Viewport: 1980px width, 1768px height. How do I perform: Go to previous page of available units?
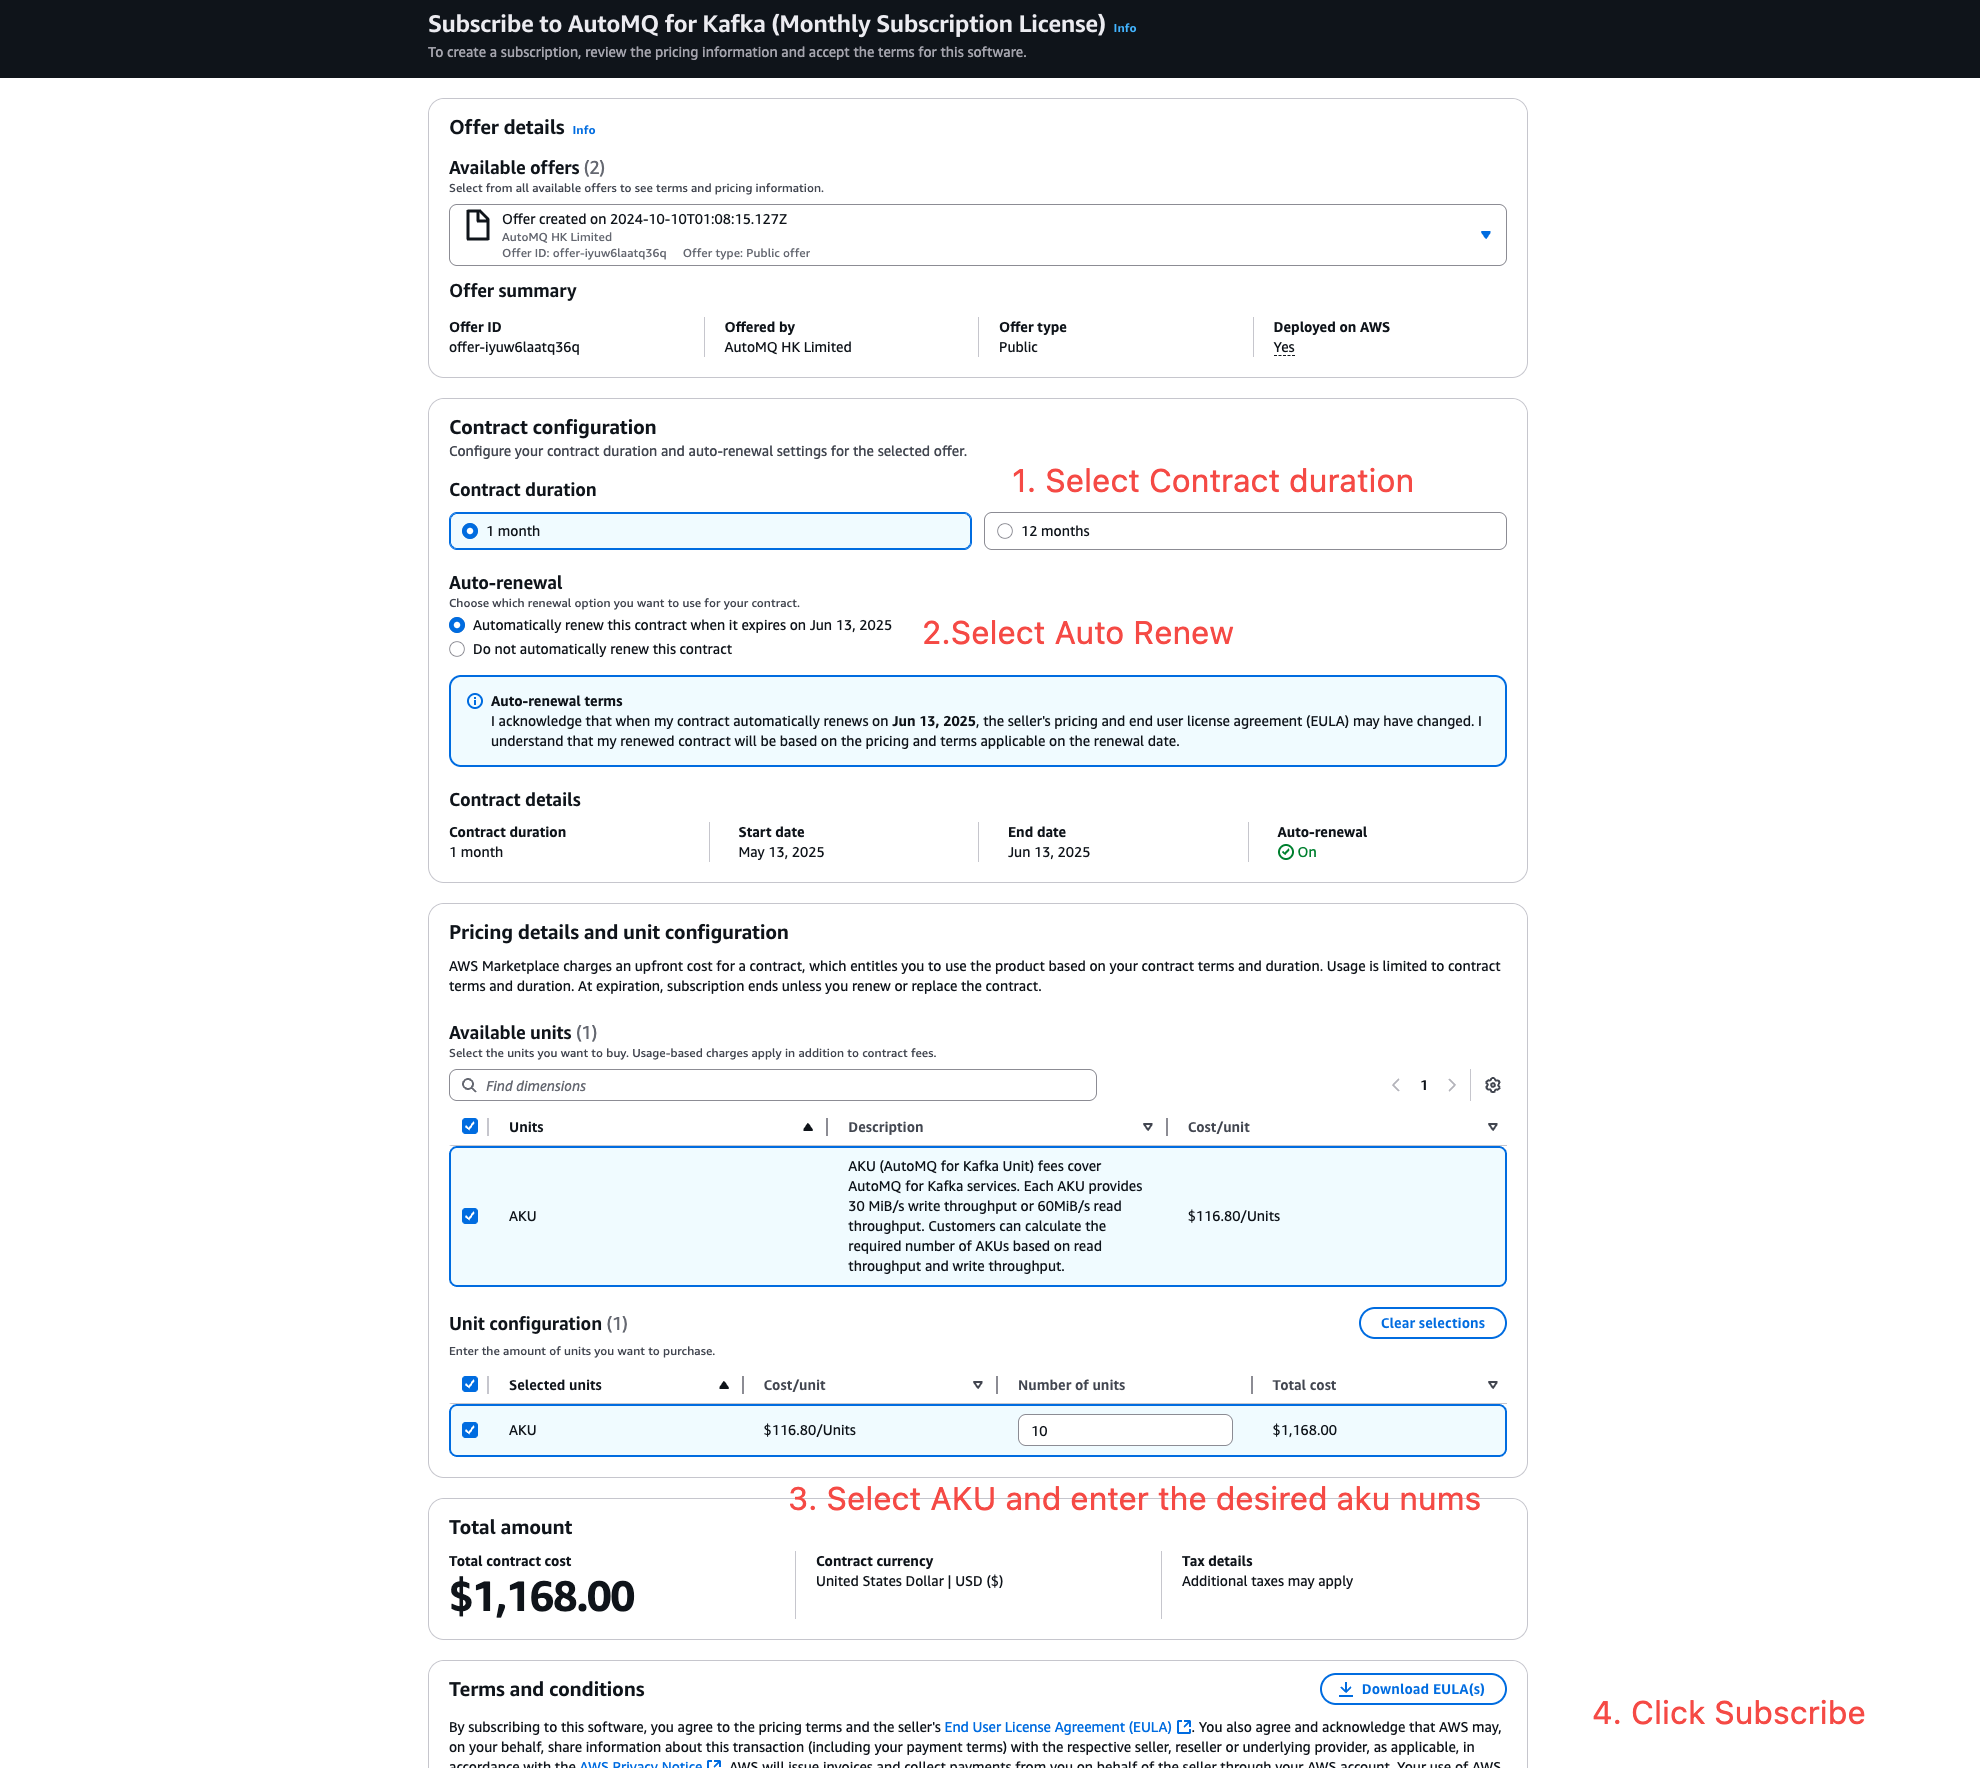[x=1396, y=1085]
